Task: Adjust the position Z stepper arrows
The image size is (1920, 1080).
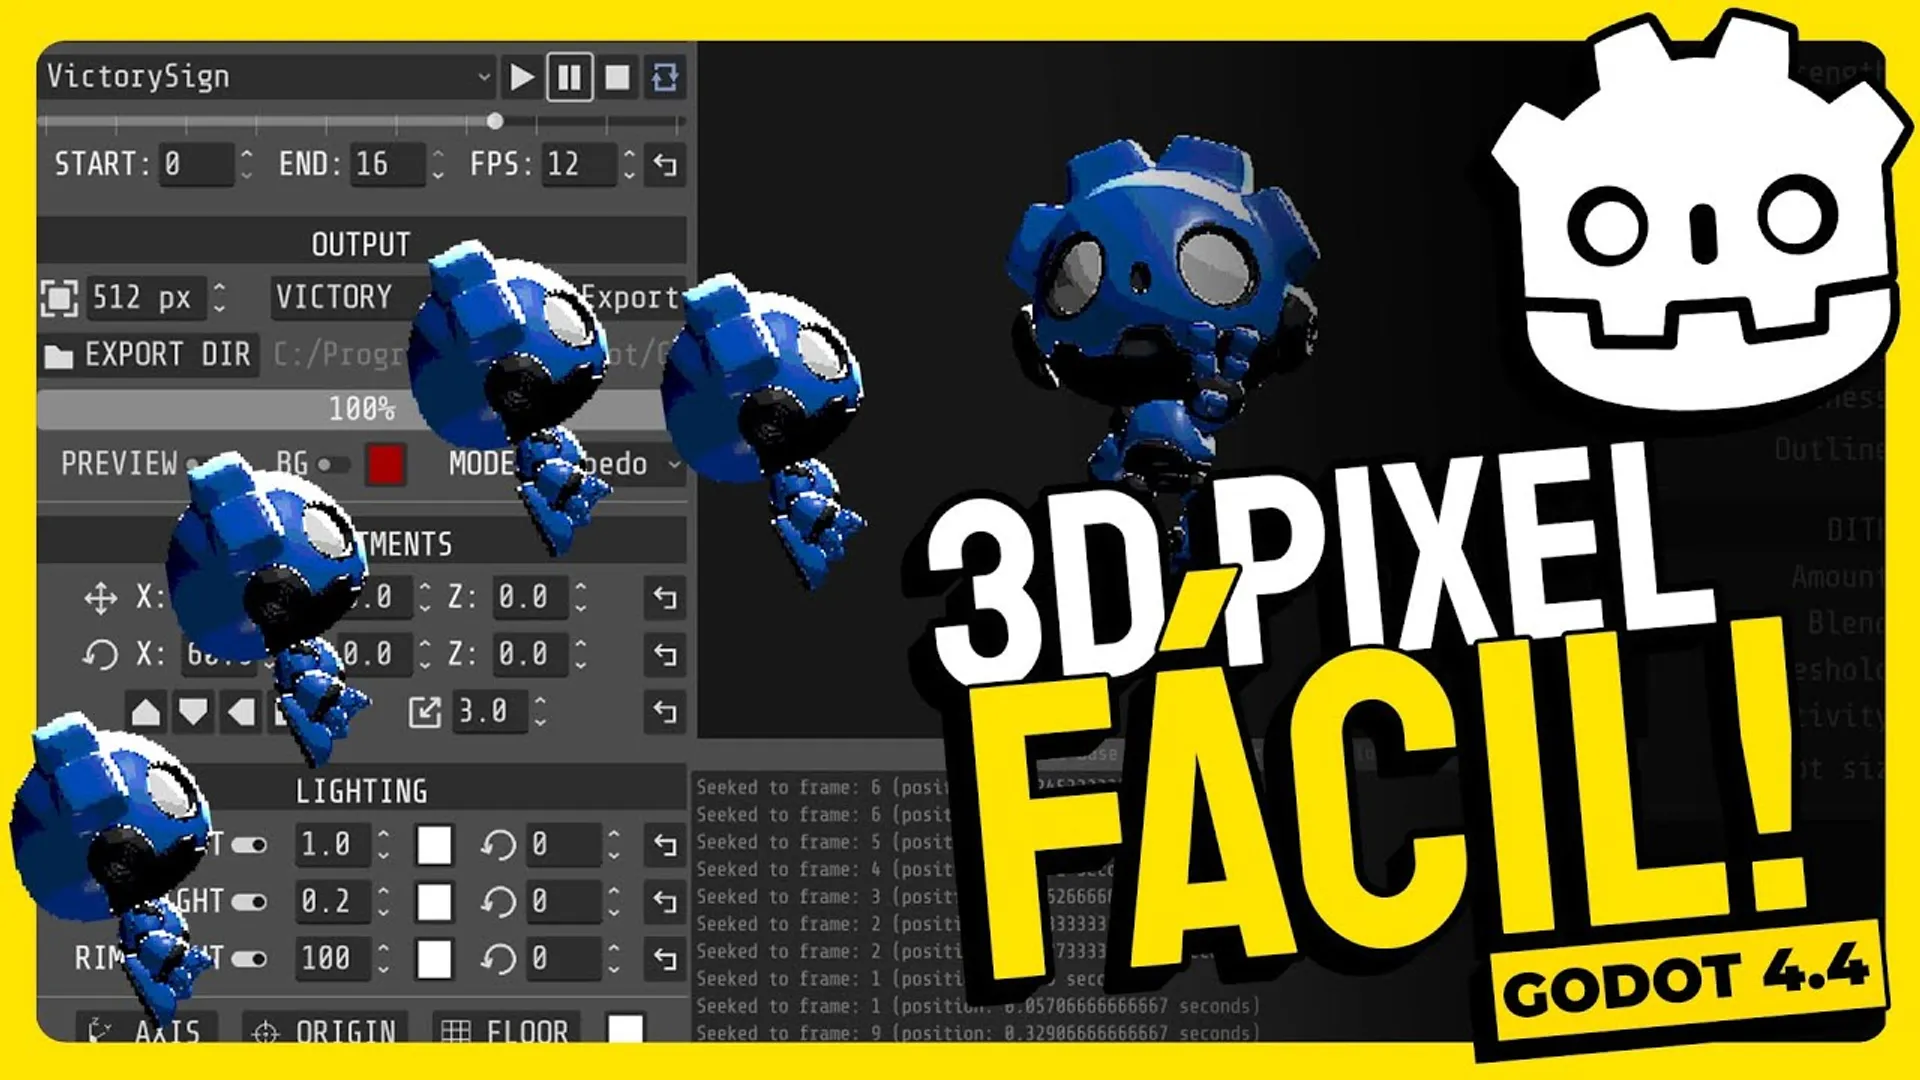Action: 581,598
